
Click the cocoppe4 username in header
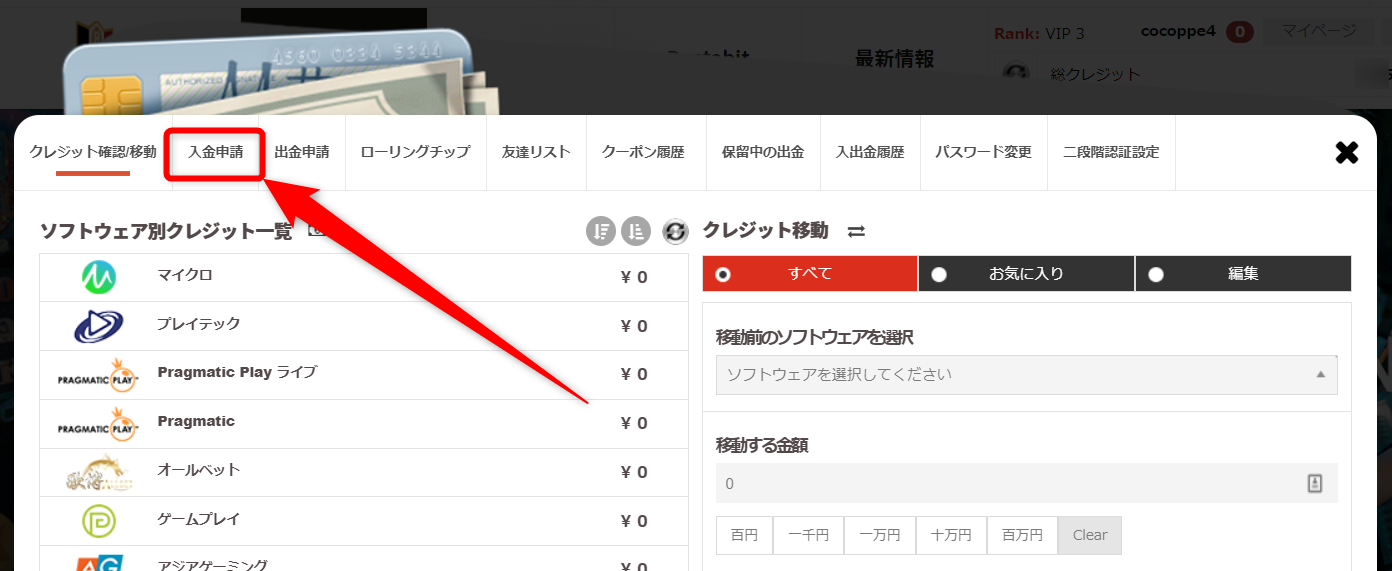(1178, 31)
